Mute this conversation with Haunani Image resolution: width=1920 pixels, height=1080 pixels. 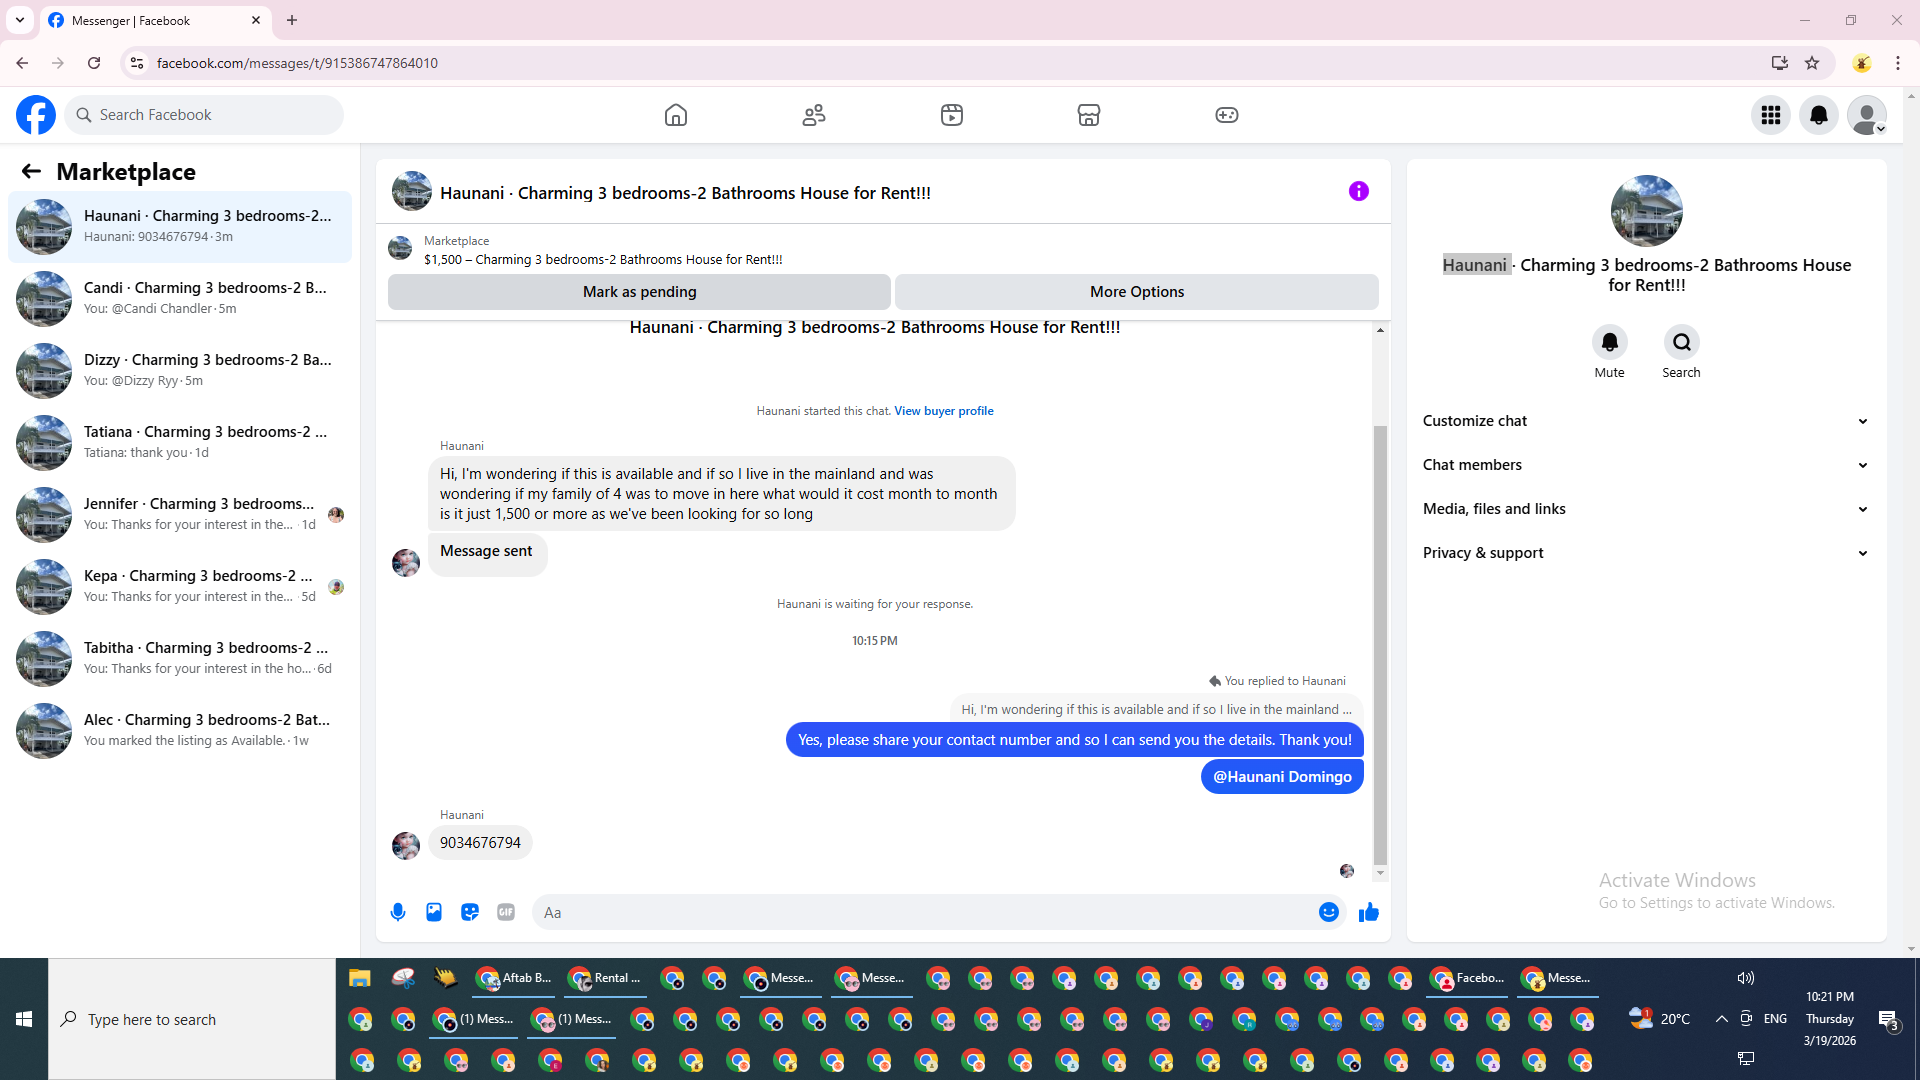(1609, 343)
